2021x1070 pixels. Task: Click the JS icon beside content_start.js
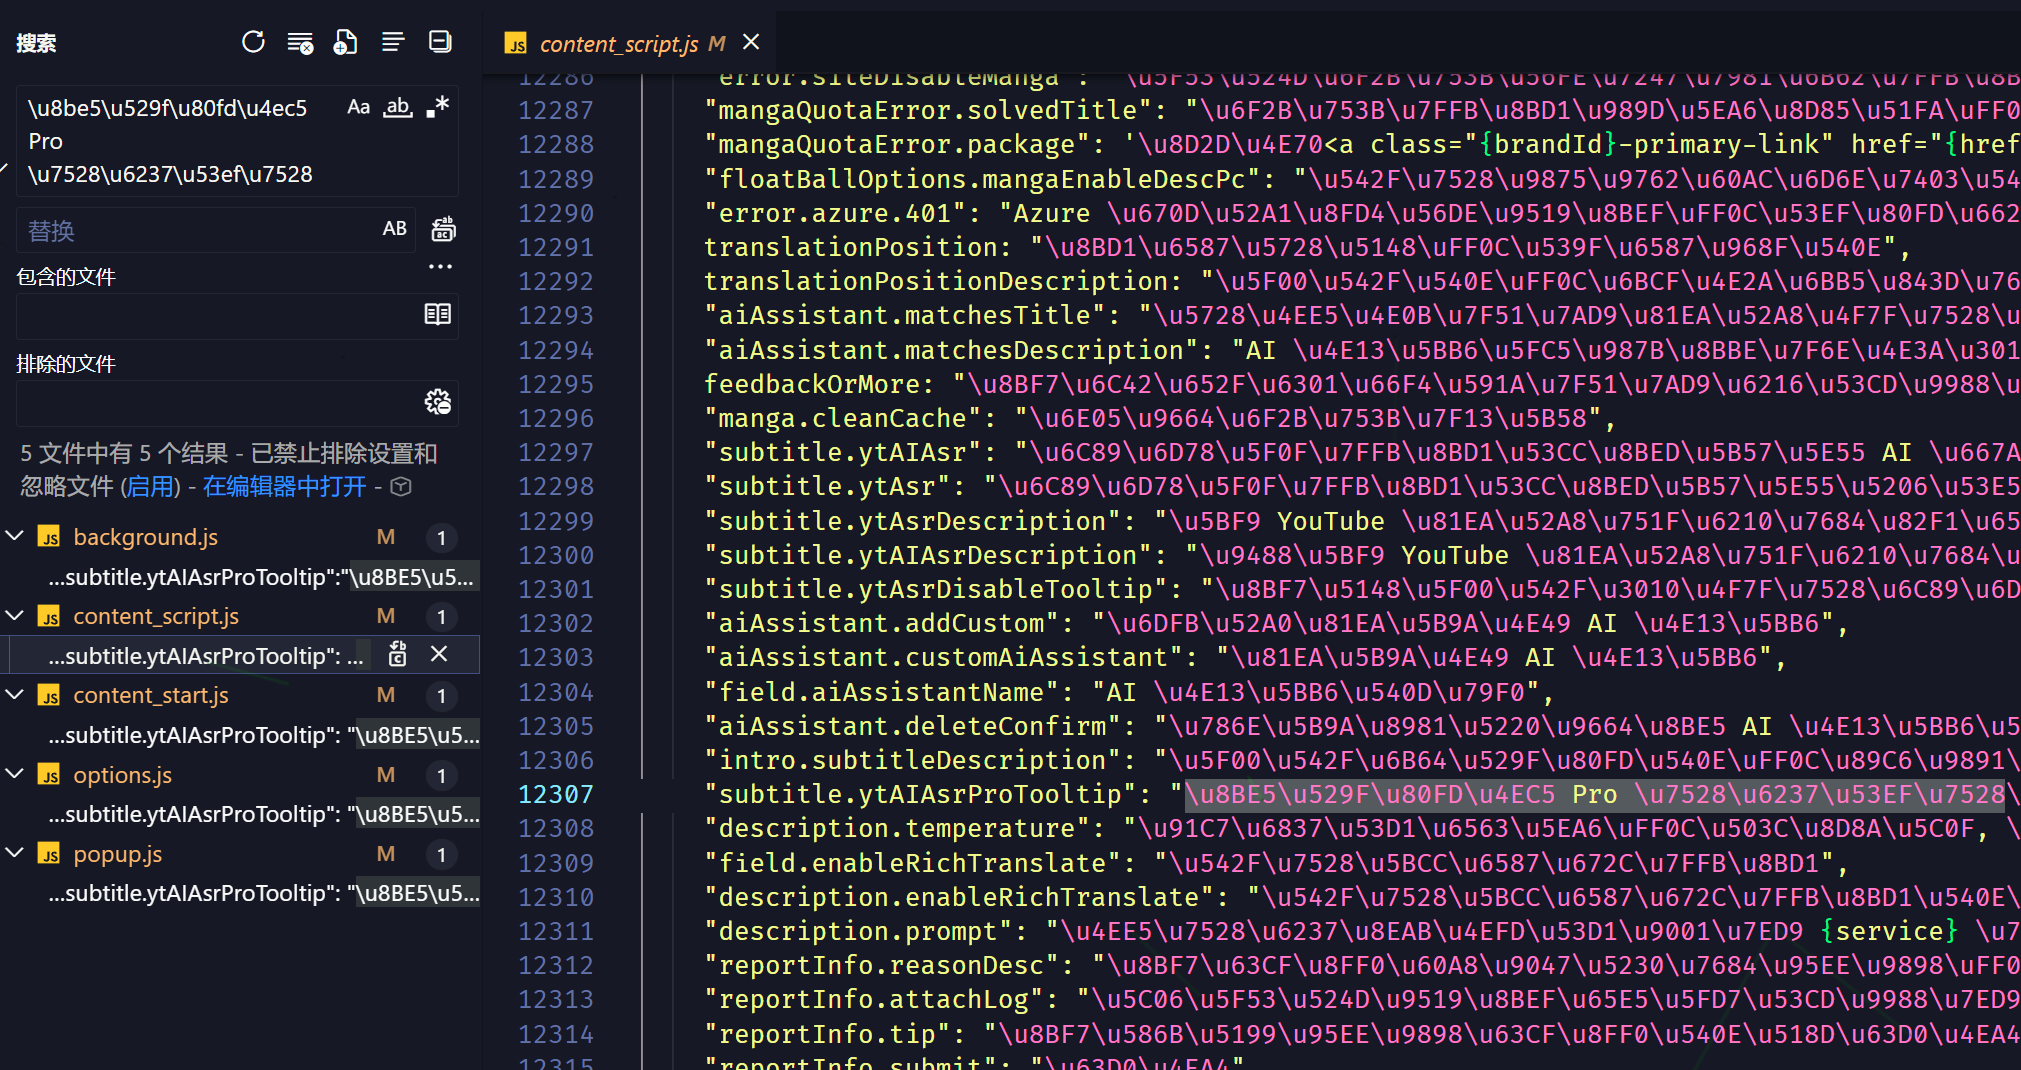(x=49, y=695)
